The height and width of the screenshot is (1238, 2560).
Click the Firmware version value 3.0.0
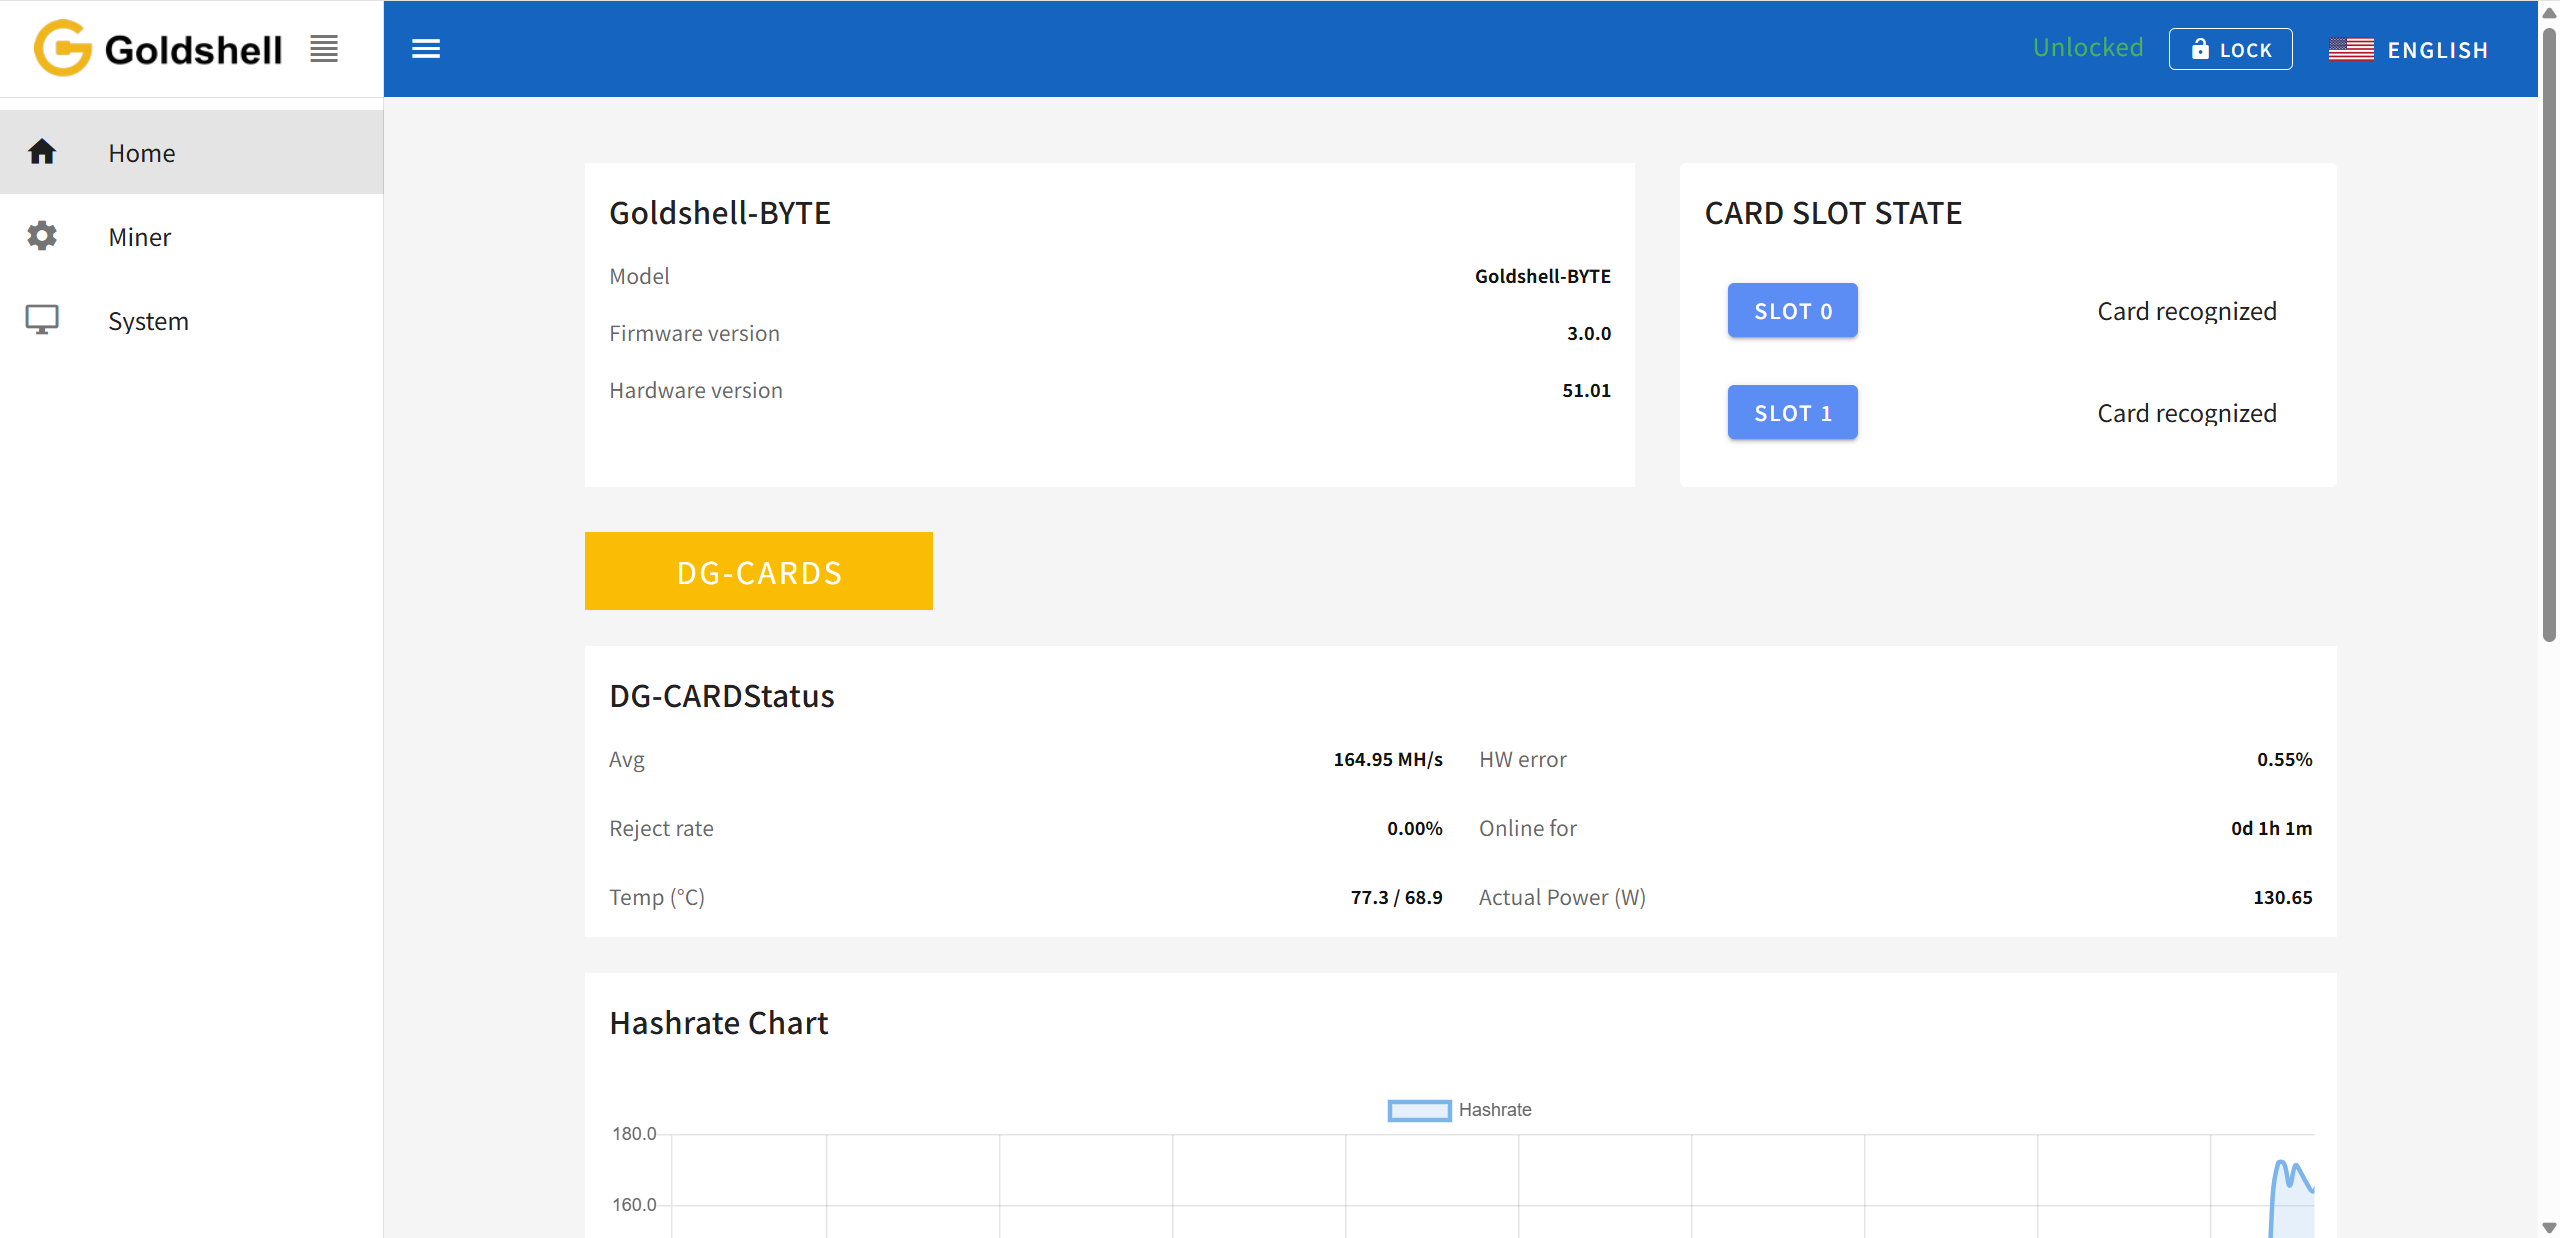(1589, 333)
